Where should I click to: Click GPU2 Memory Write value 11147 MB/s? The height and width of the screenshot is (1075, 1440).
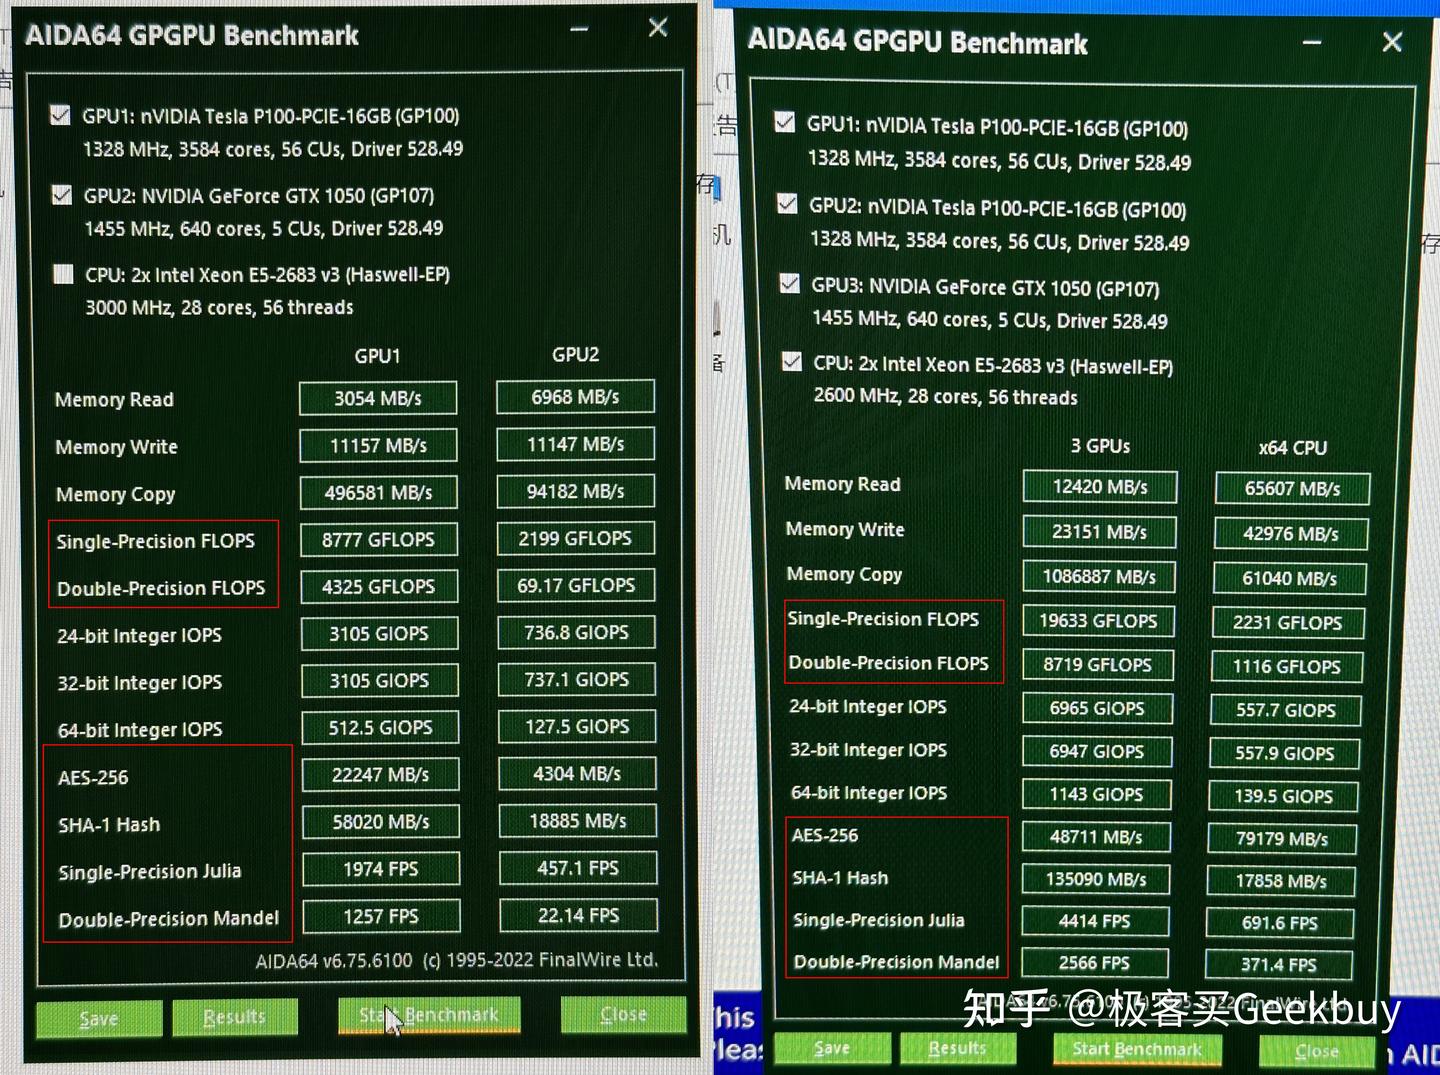[x=576, y=444]
